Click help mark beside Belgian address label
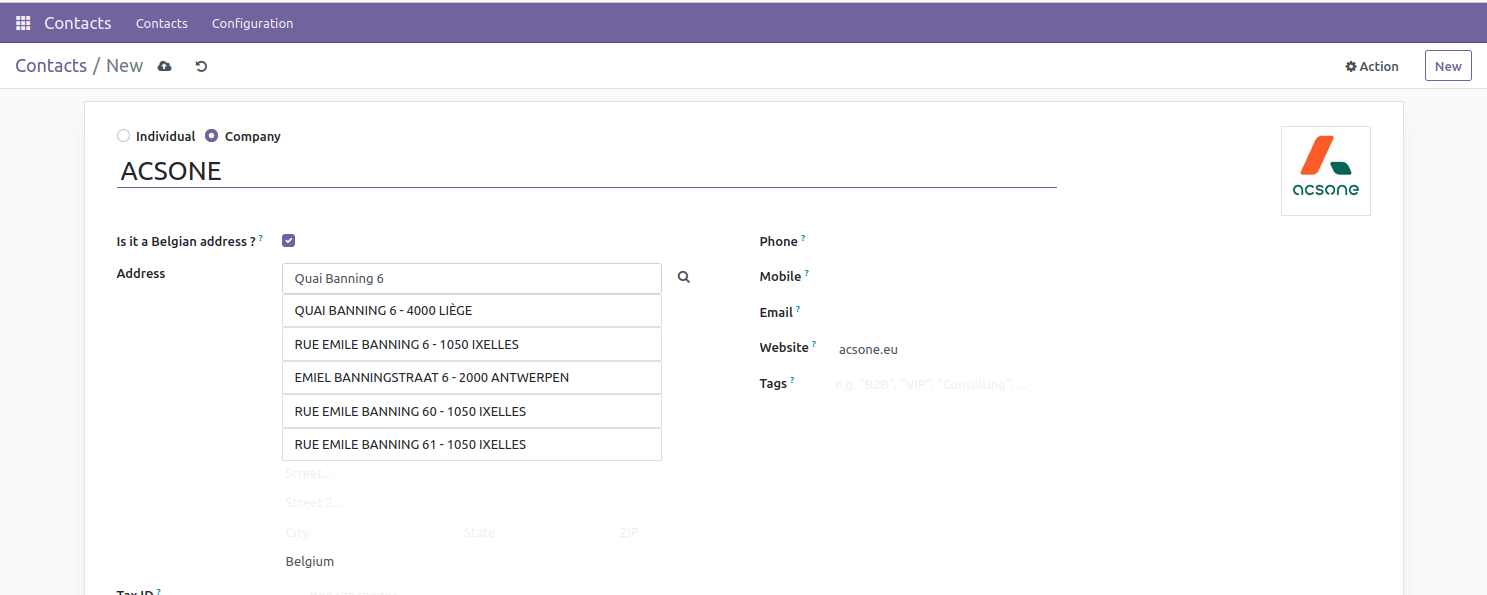The image size is (1487, 595). click(x=261, y=238)
